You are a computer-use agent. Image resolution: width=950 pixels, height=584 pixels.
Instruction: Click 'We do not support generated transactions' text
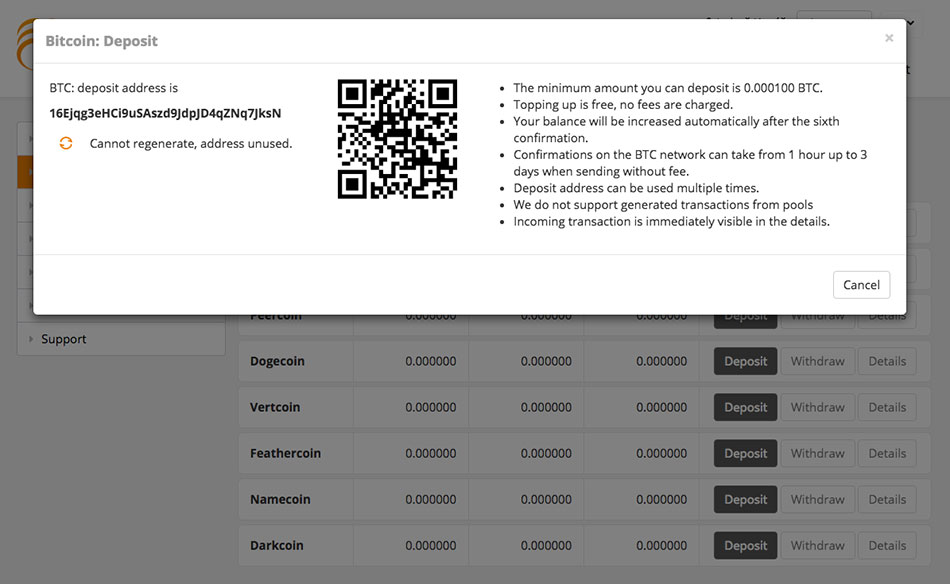663,205
